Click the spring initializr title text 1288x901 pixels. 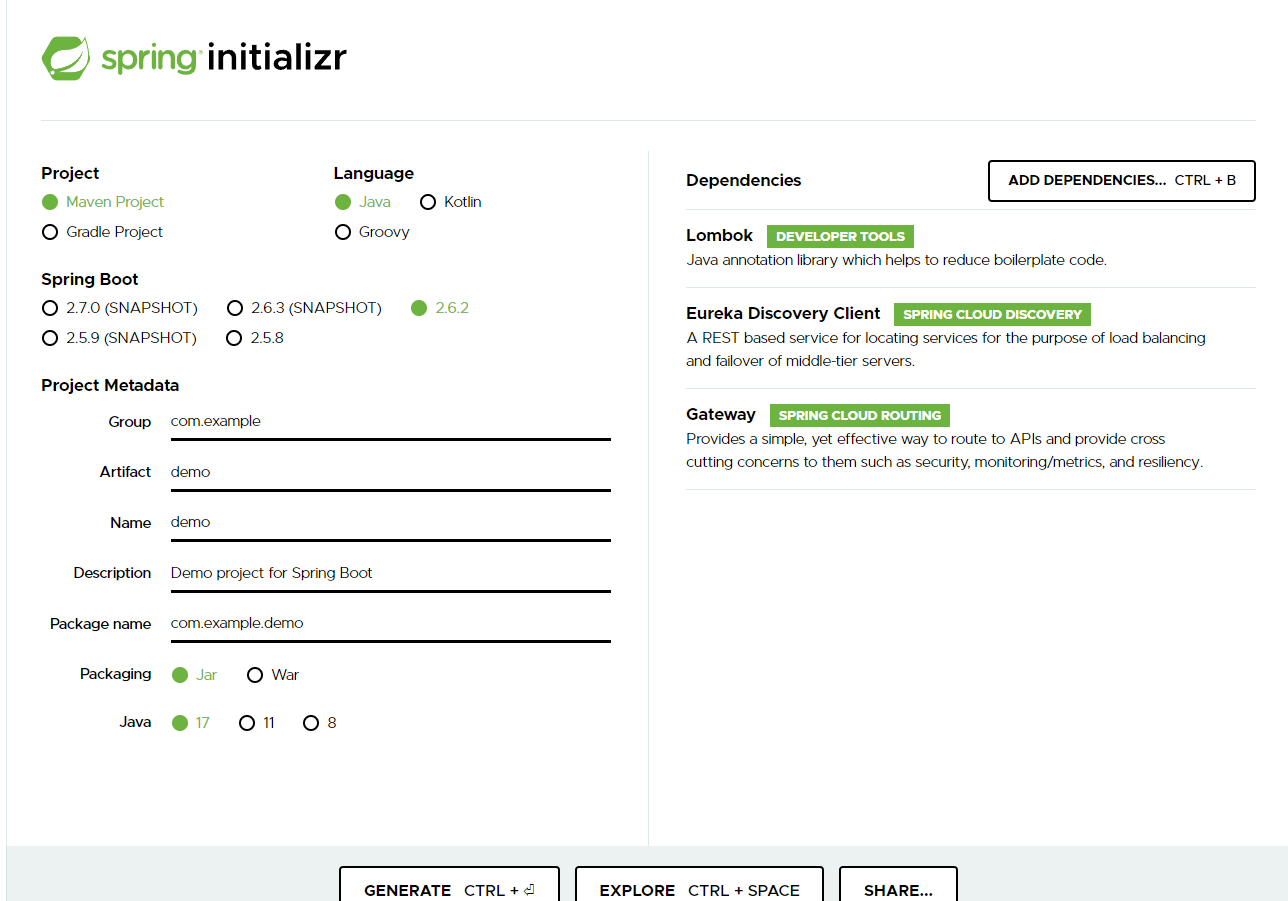point(224,58)
